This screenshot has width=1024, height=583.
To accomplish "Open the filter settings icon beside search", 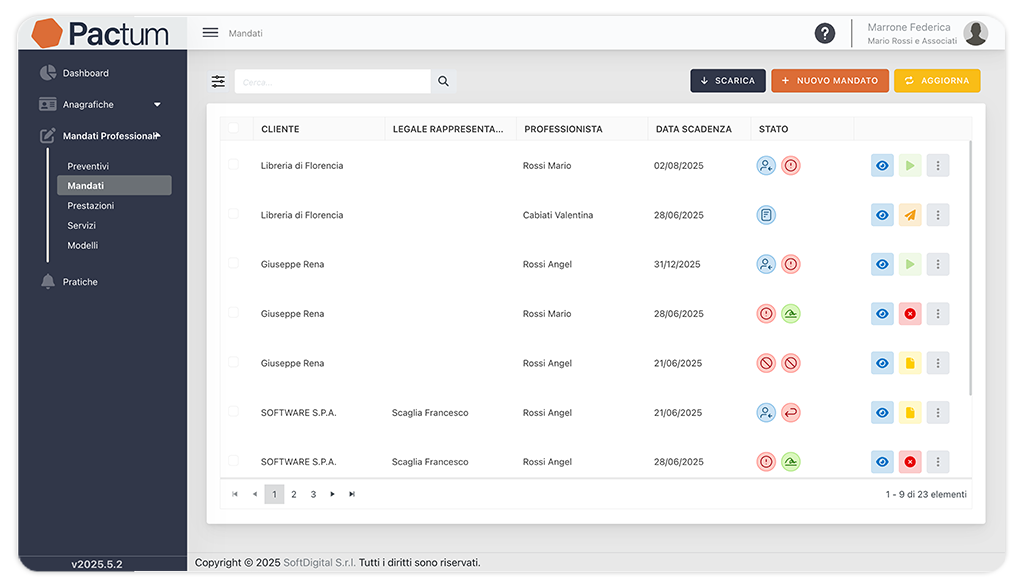I will pyautogui.click(x=218, y=82).
